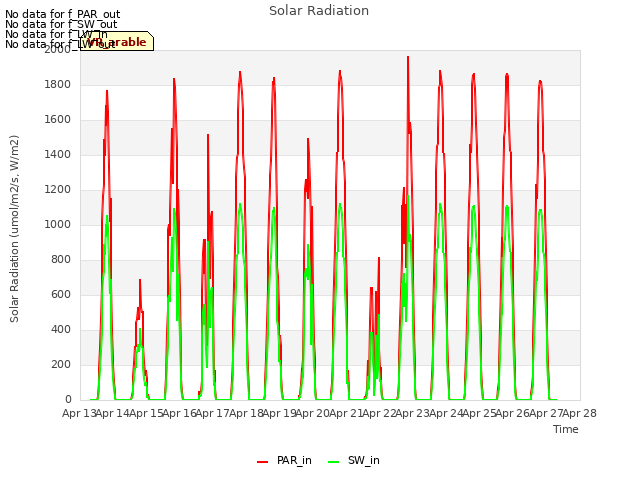Click the Apr 14 x-axis tick label
Image resolution: width=640 pixels, height=480 pixels.
(x=113, y=413)
